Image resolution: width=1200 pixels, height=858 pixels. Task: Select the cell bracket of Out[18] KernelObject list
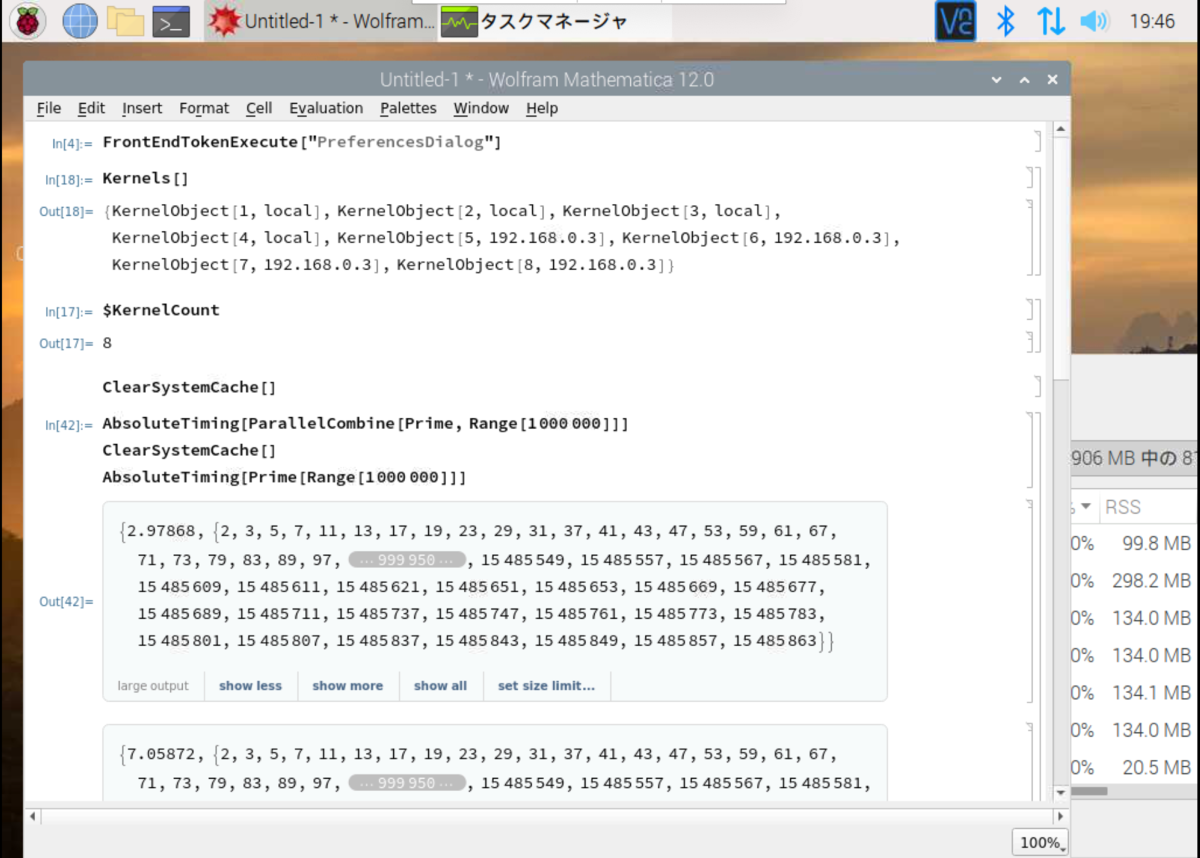tap(1030, 237)
